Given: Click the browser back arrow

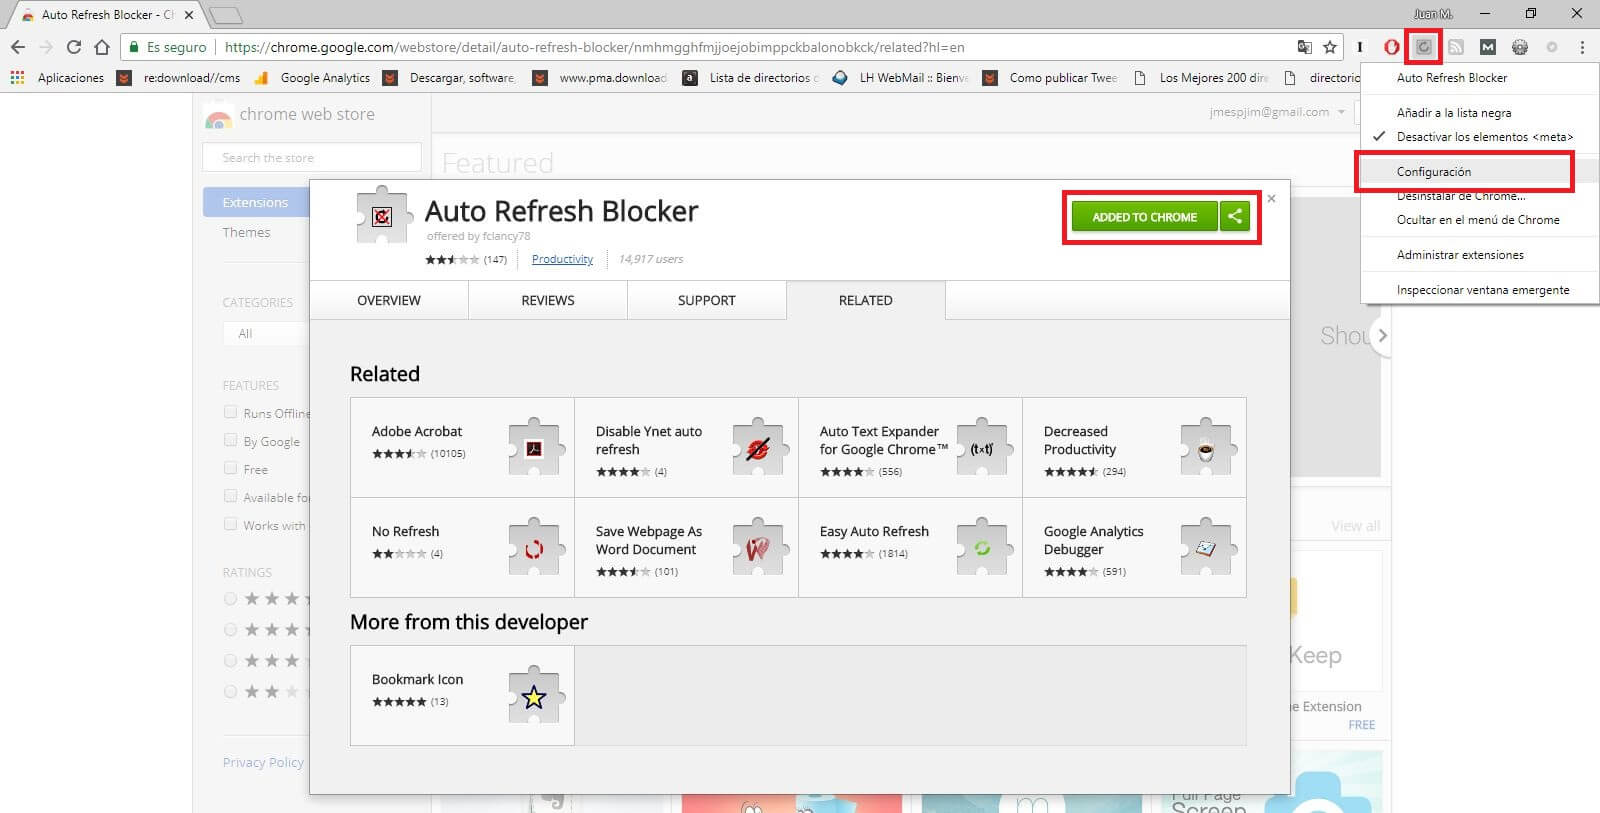Looking at the screenshot, I should point(18,47).
